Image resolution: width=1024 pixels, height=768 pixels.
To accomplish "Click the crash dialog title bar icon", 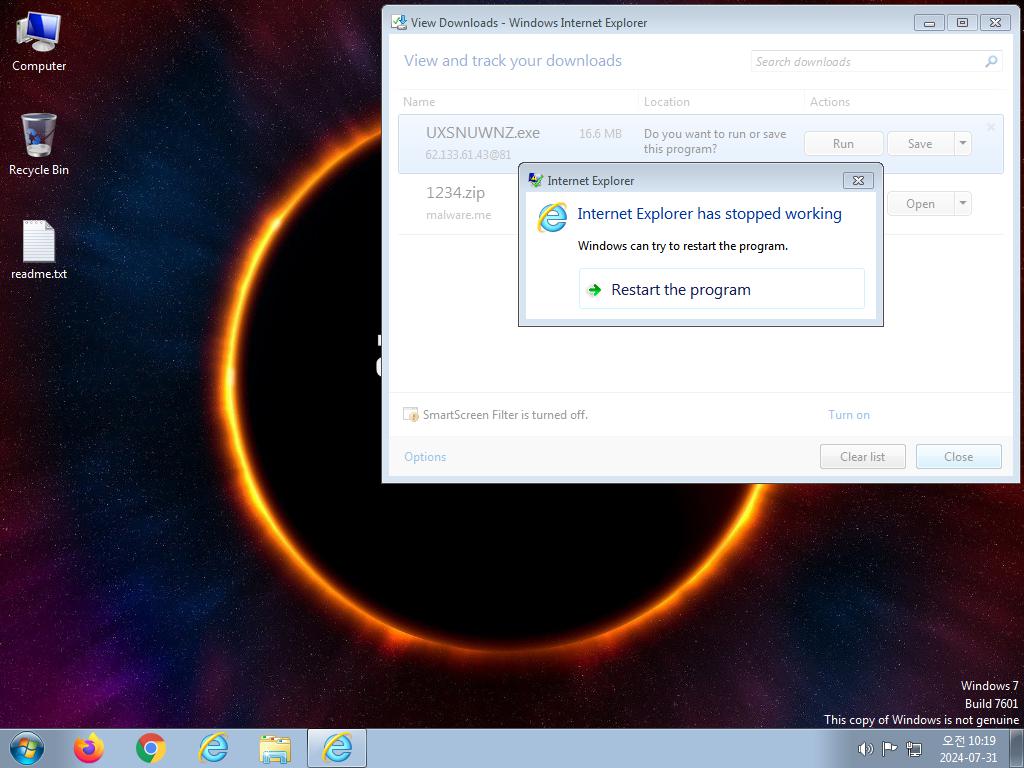I will click(x=536, y=180).
